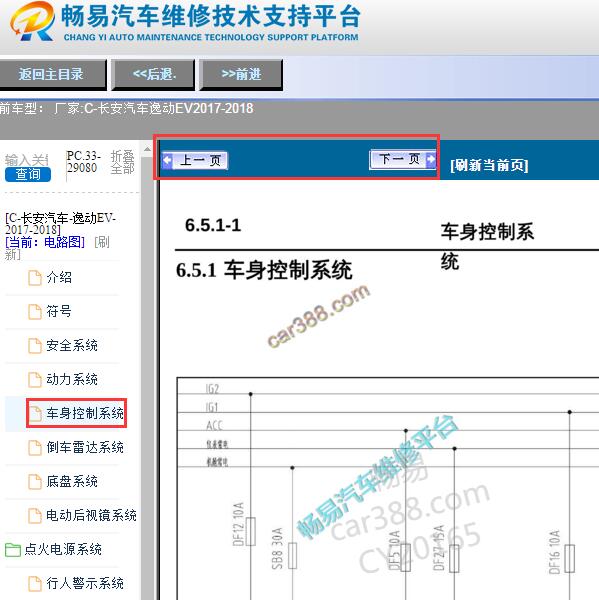Open the 介绍 tree item

point(59,277)
